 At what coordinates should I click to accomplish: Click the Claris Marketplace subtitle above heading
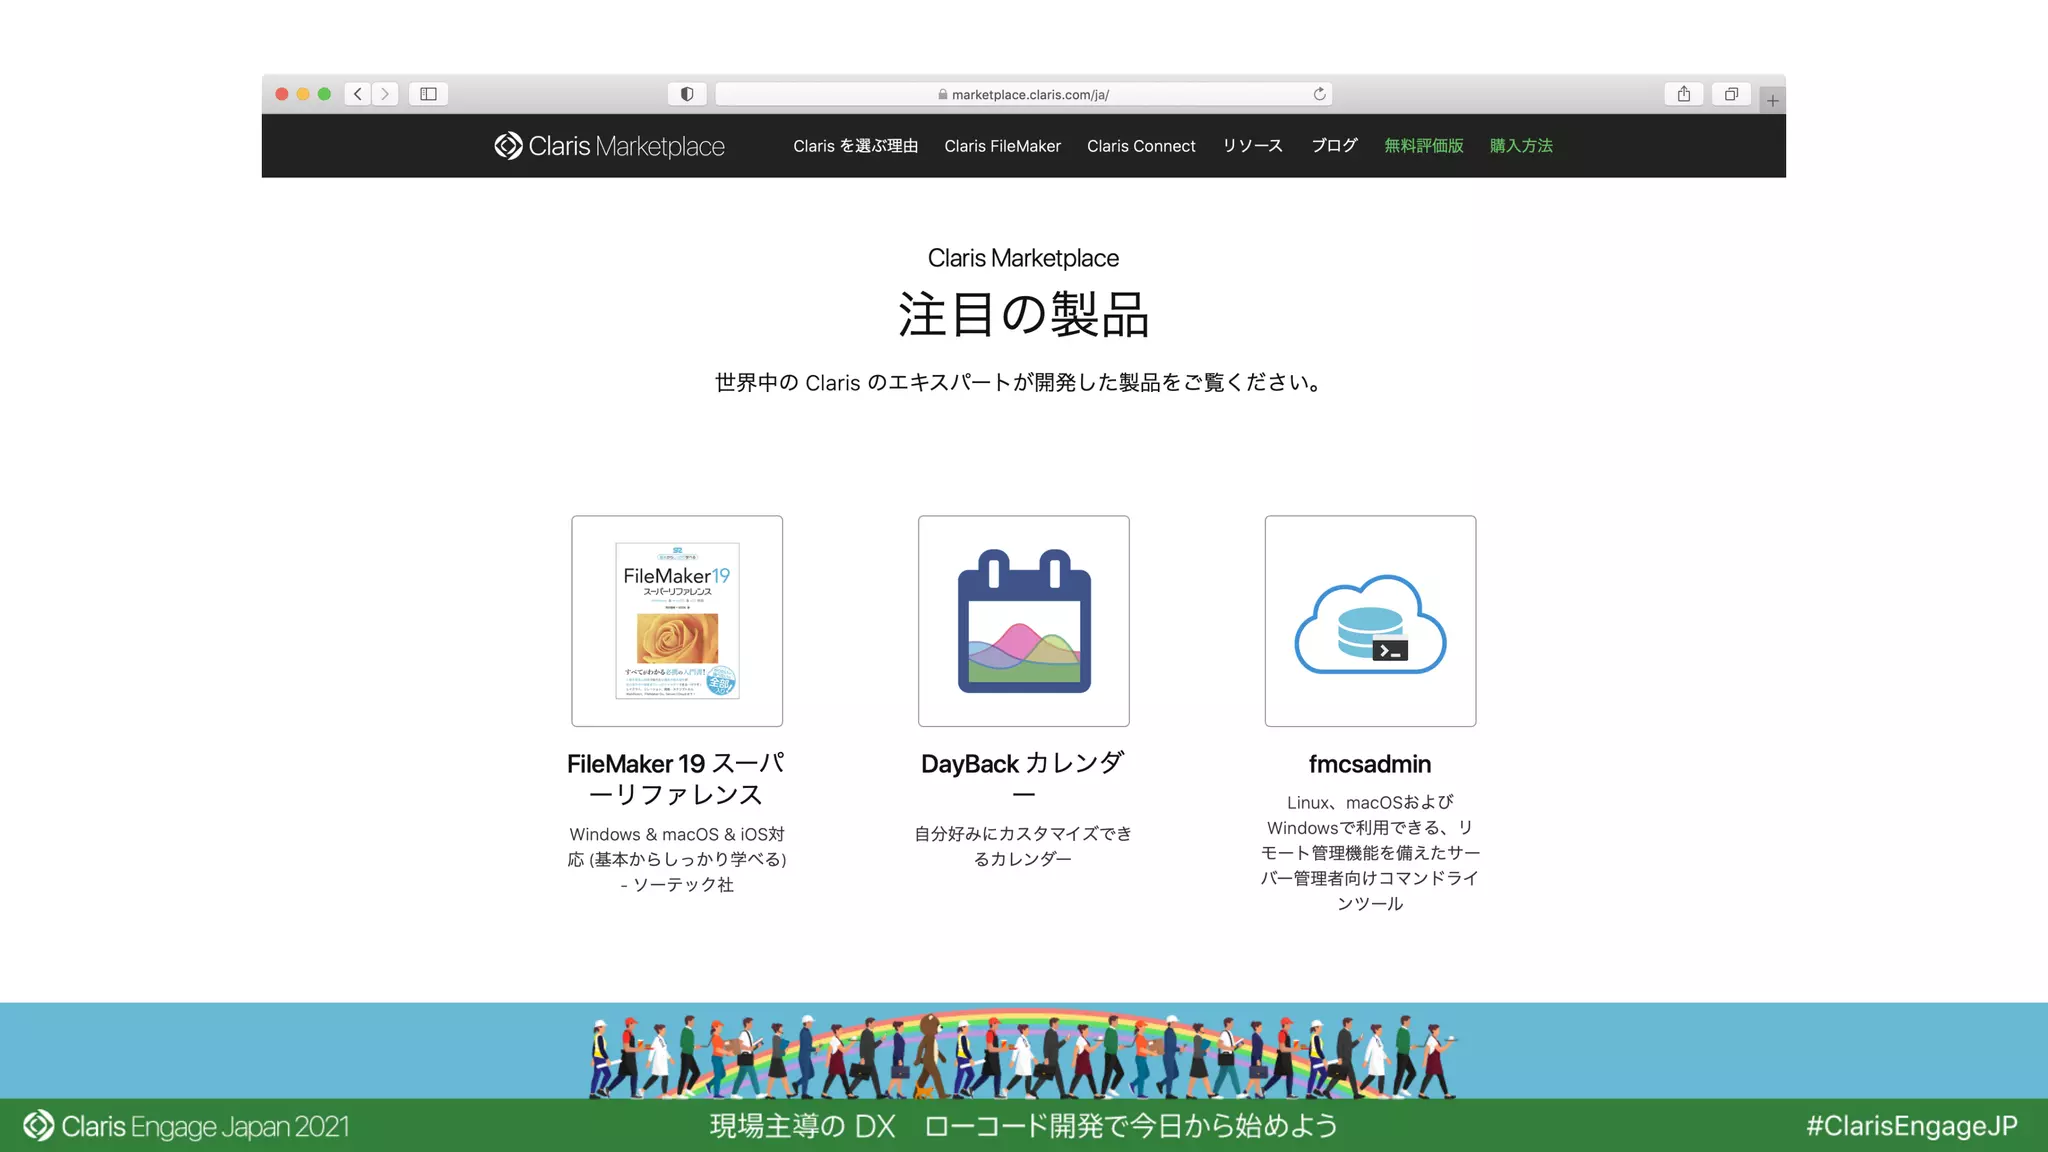[1023, 258]
